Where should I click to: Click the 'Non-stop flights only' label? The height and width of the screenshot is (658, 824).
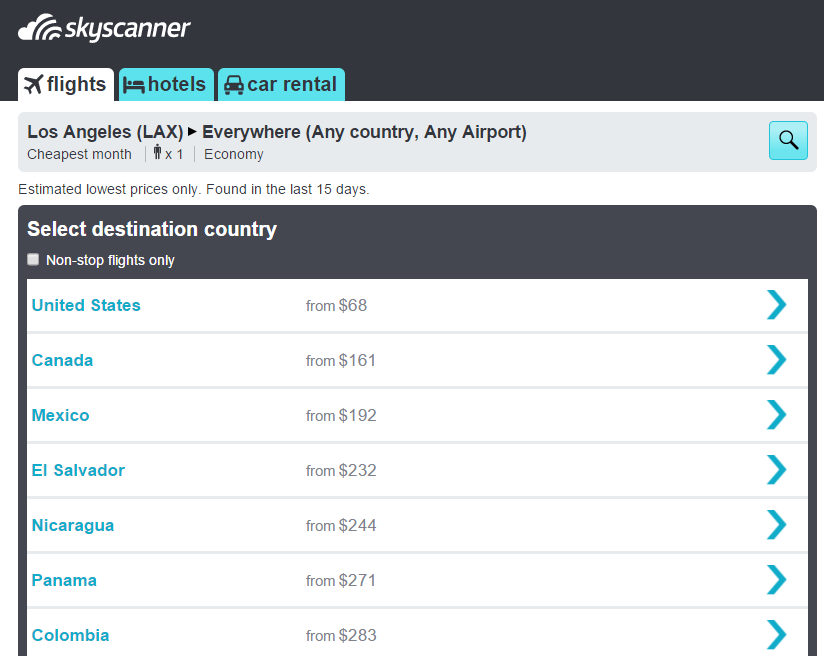tap(110, 260)
